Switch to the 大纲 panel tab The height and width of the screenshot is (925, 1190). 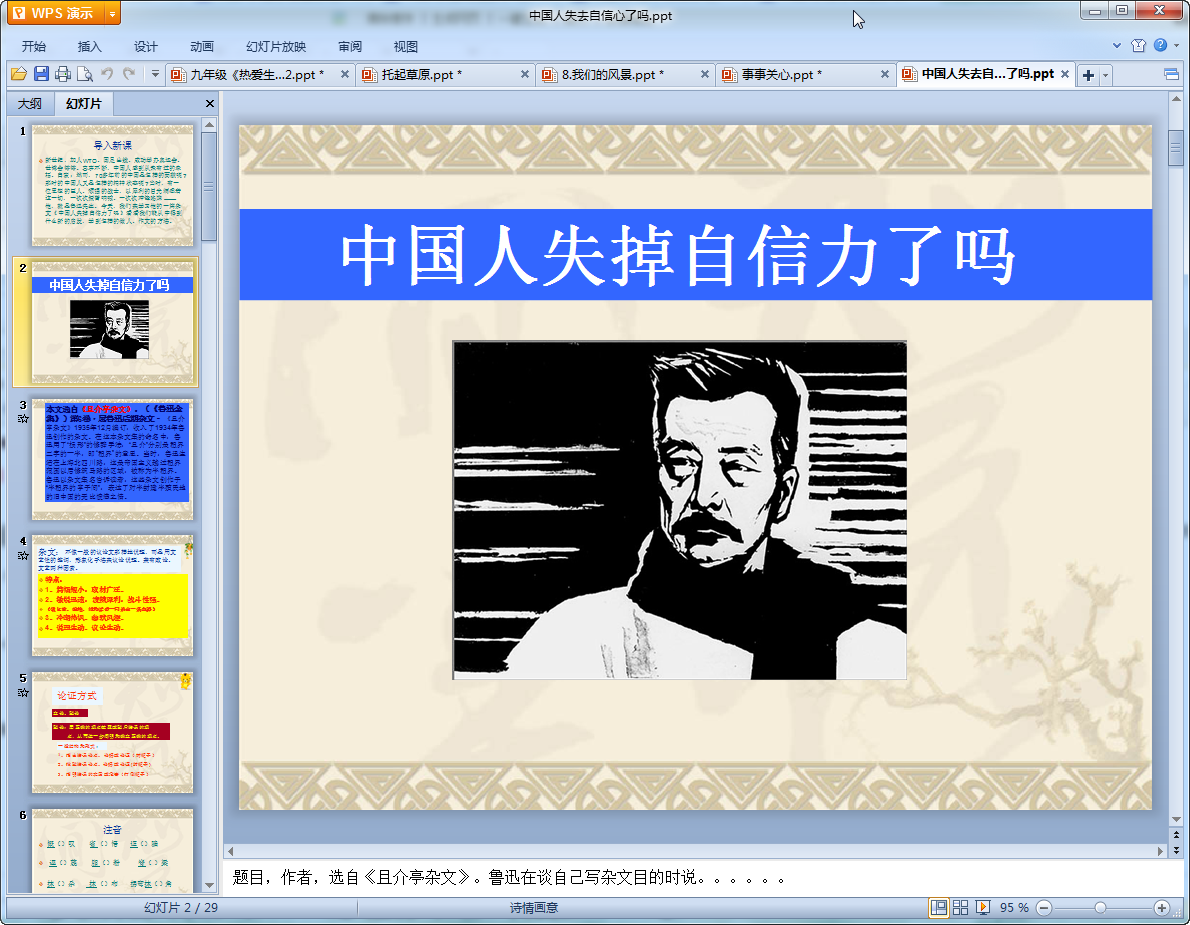(30, 103)
